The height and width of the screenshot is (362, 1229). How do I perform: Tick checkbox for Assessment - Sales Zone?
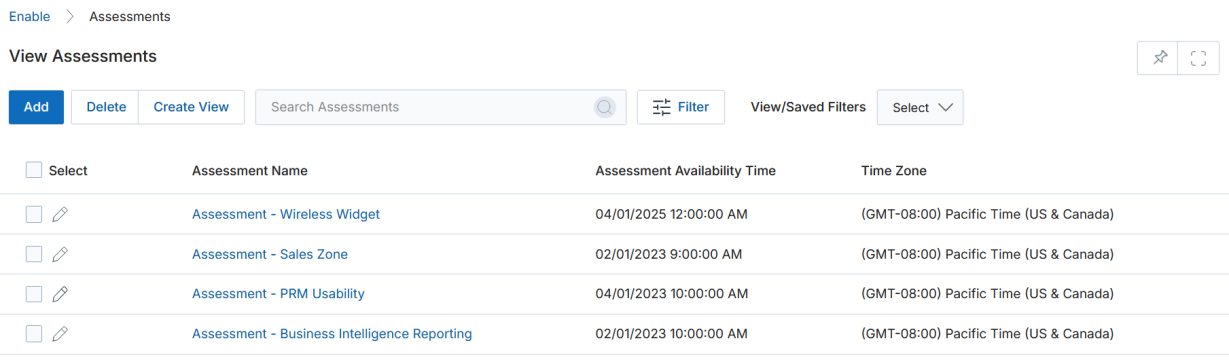coord(34,254)
